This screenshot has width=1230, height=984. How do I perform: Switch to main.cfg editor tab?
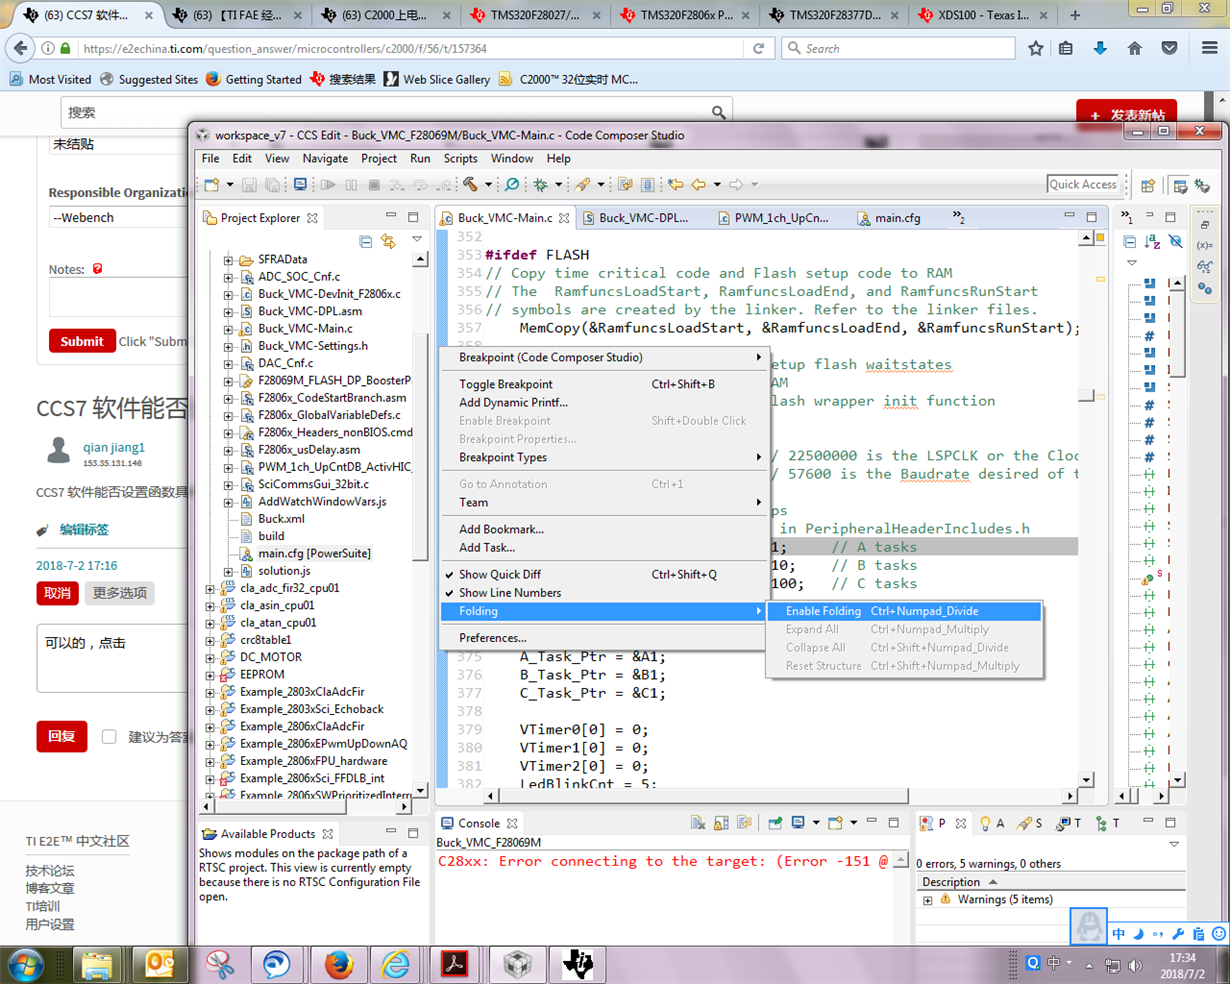(x=889, y=218)
